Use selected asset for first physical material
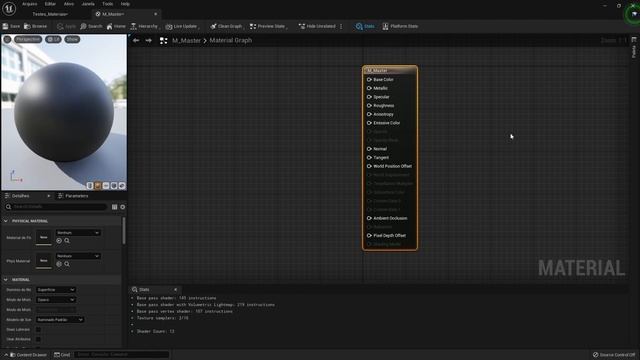 tap(59, 241)
